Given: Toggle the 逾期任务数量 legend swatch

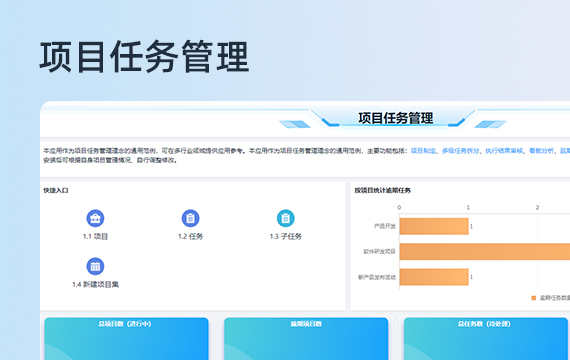Looking at the screenshot, I should (x=534, y=298).
